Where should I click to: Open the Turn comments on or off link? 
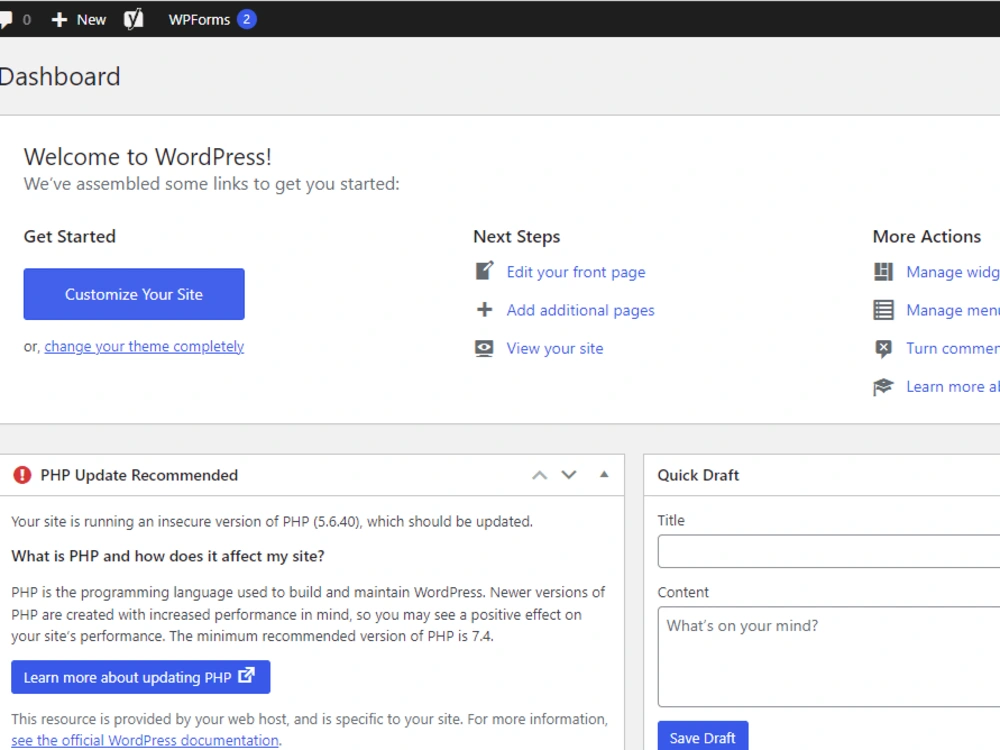[x=953, y=349]
